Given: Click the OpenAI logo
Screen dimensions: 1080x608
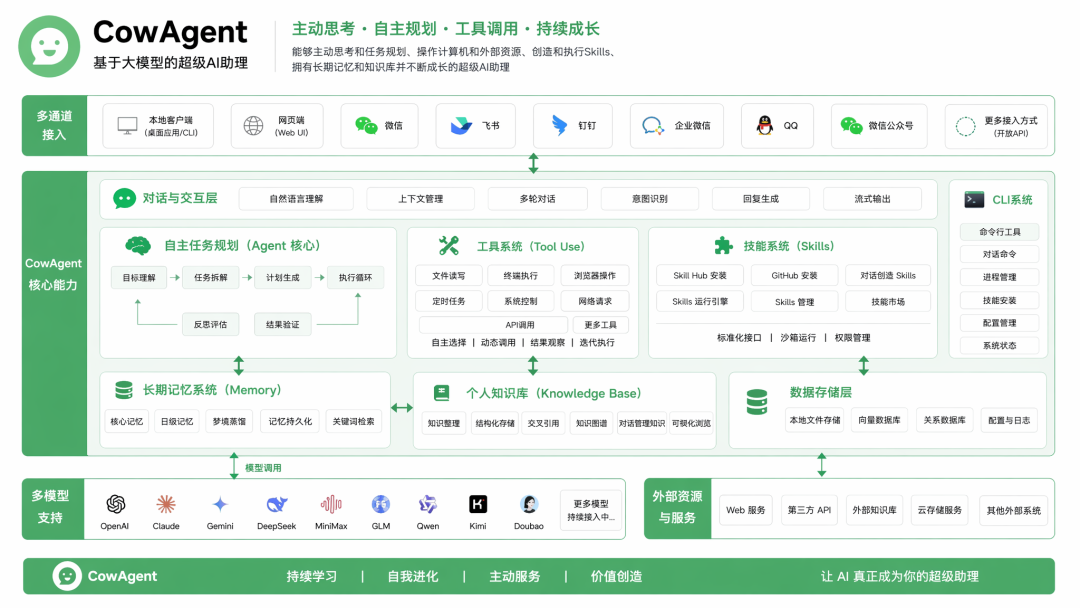Looking at the screenshot, I should 115,504.
